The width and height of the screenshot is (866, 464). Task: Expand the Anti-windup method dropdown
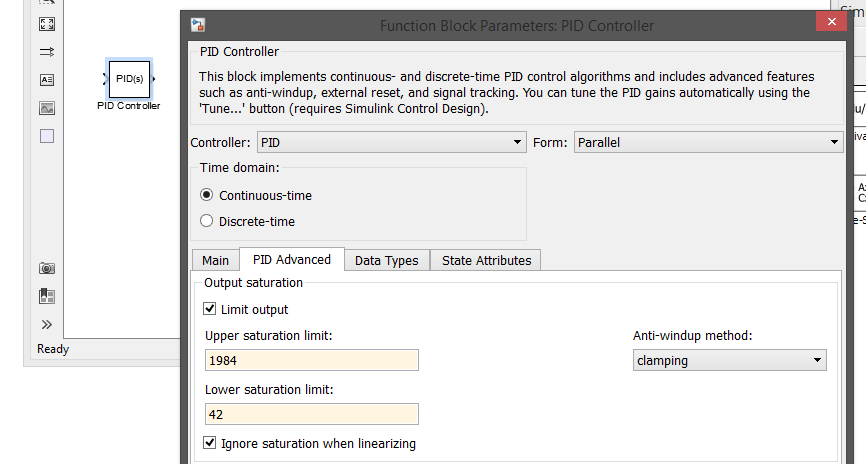coord(729,360)
